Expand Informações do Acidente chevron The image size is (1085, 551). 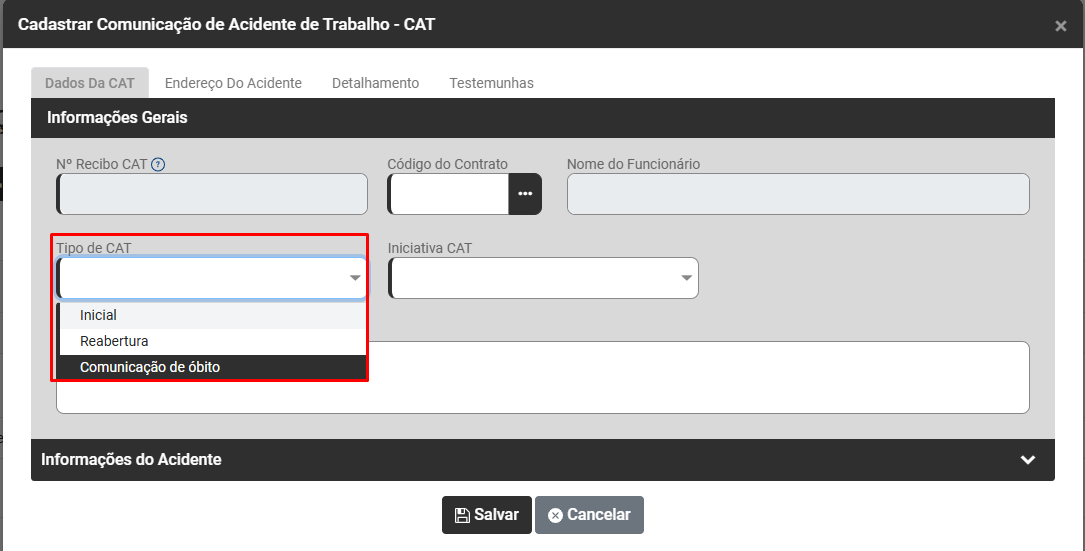tap(1027, 460)
